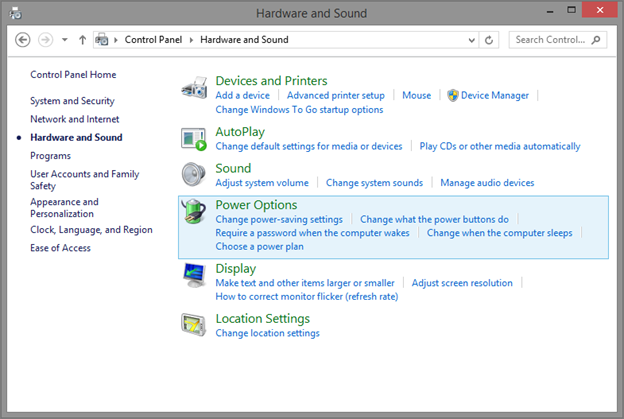Click the Control Panel icon in address bar
The height and width of the screenshot is (419, 624).
[102, 40]
